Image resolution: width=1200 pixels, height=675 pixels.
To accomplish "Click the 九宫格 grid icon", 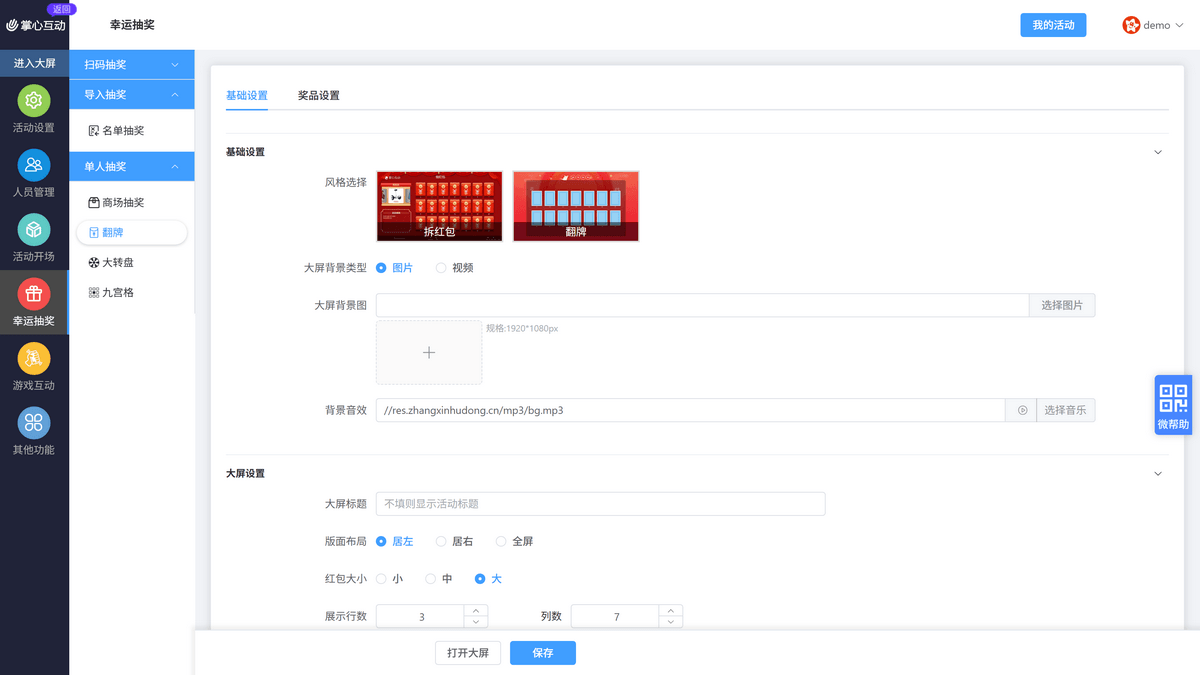I will [94, 293].
